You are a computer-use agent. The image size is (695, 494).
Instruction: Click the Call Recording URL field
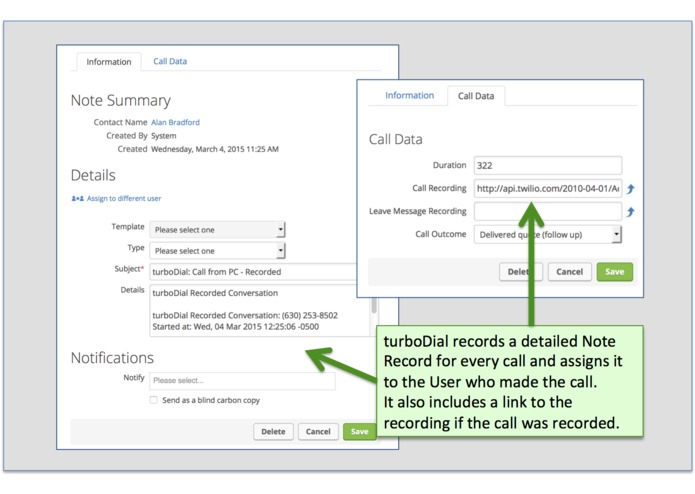(x=548, y=188)
